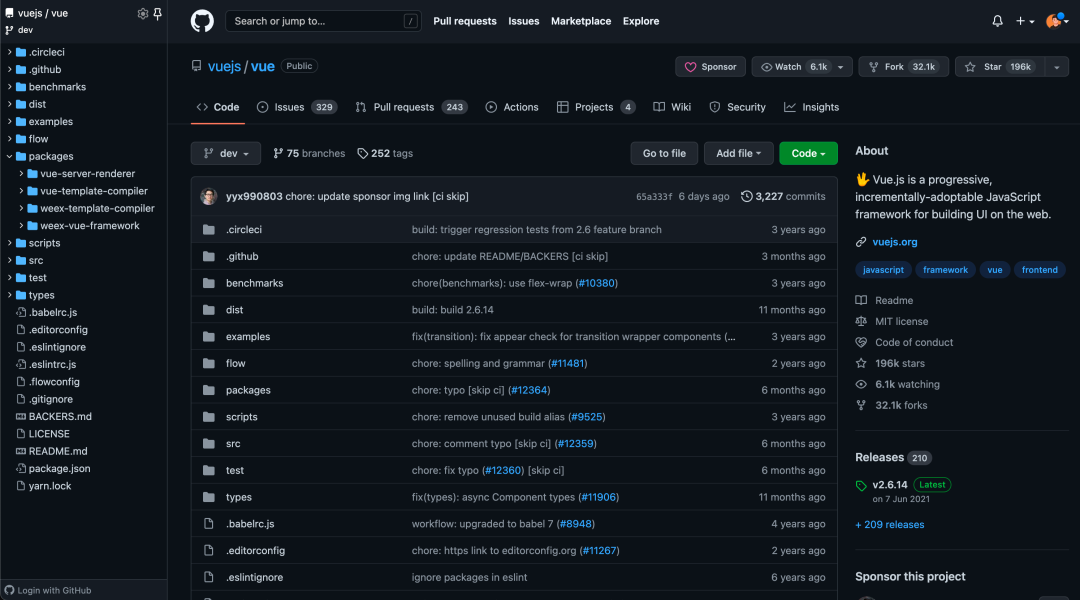Click the star icon beside 196k stars

[x=861, y=363]
